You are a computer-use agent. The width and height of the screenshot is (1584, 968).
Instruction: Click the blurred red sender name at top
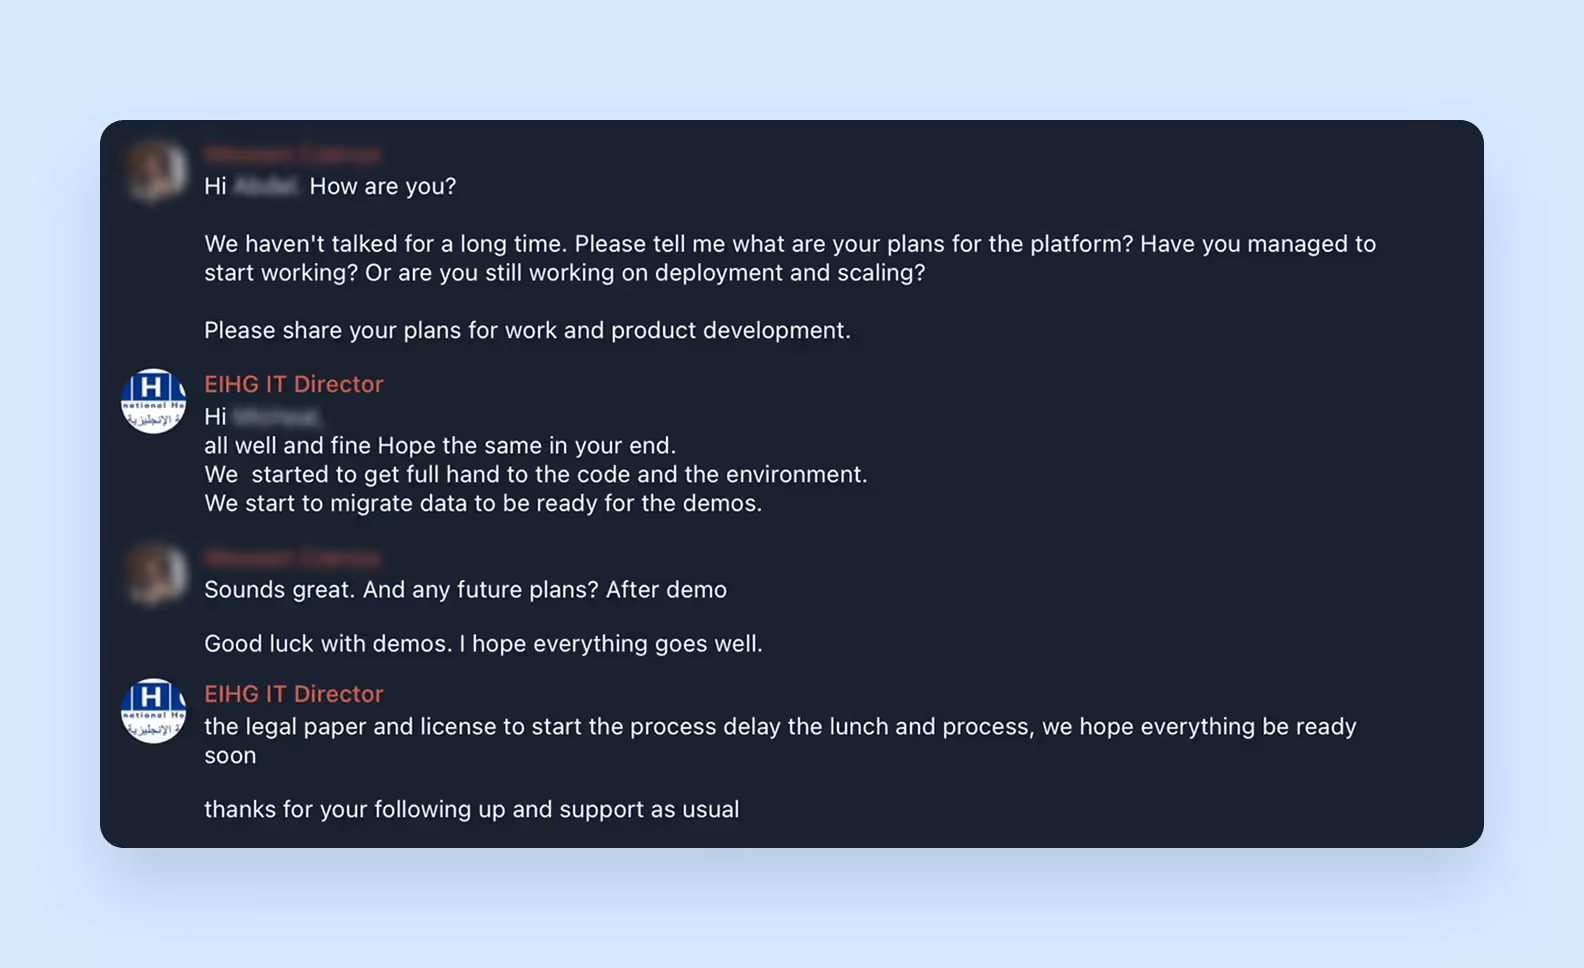[290, 153]
